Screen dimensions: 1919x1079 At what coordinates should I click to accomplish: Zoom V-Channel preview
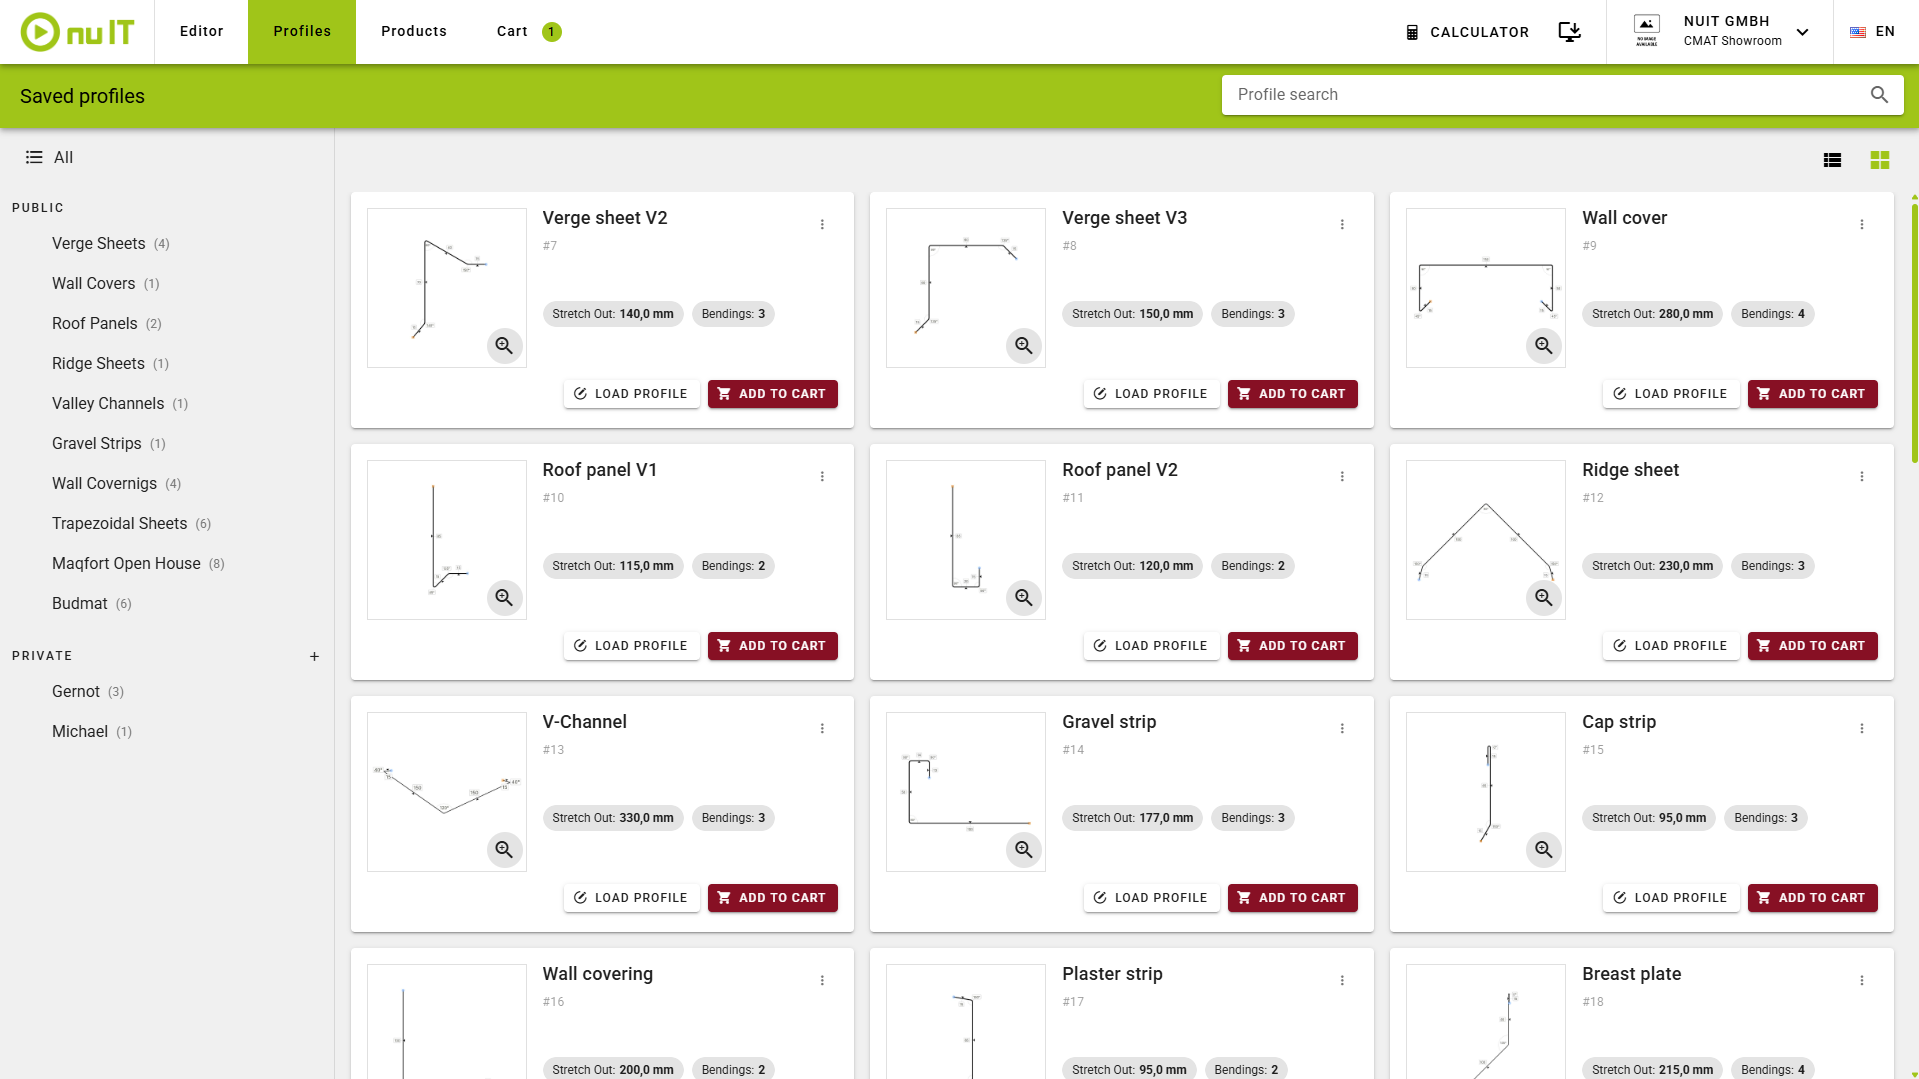(x=504, y=850)
